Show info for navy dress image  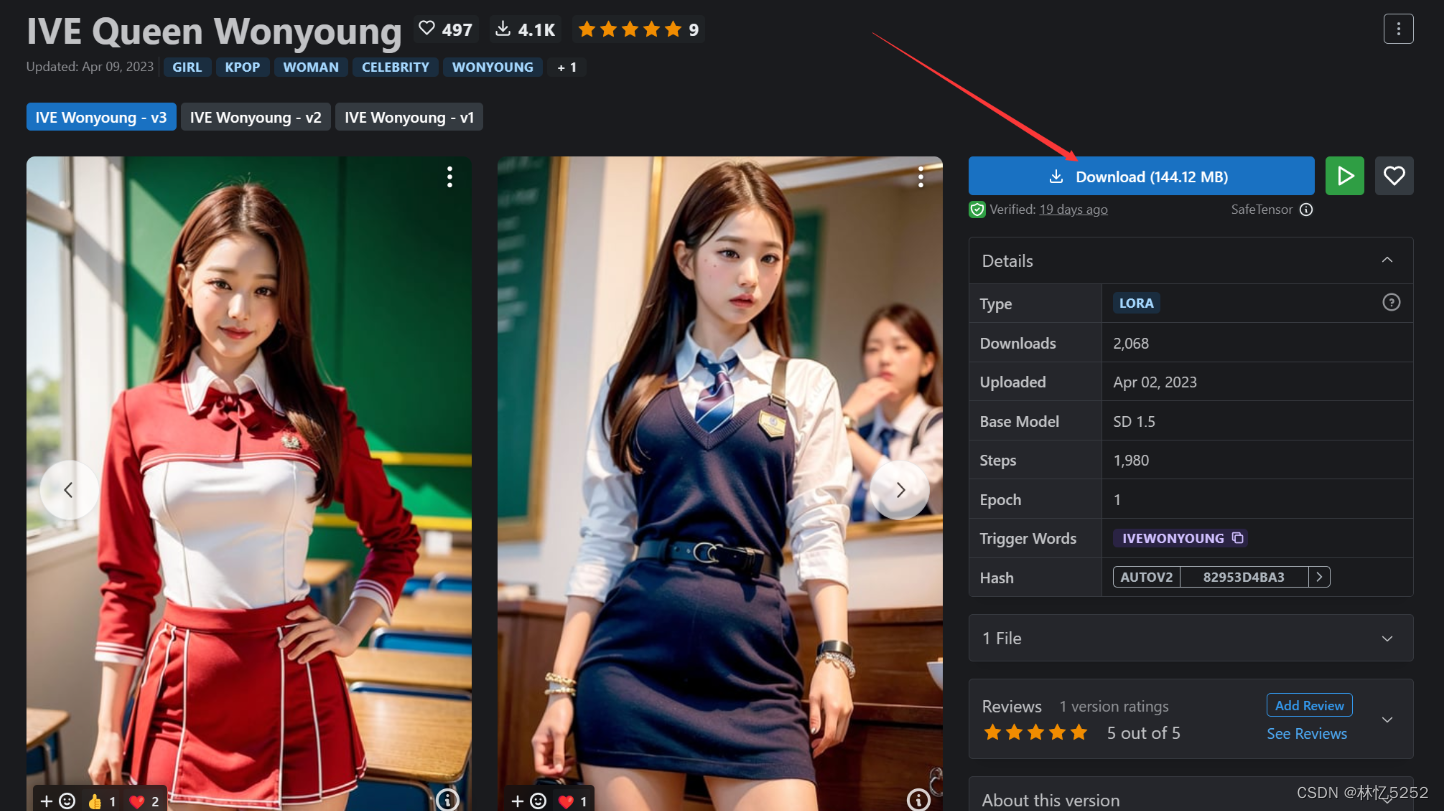(x=918, y=799)
